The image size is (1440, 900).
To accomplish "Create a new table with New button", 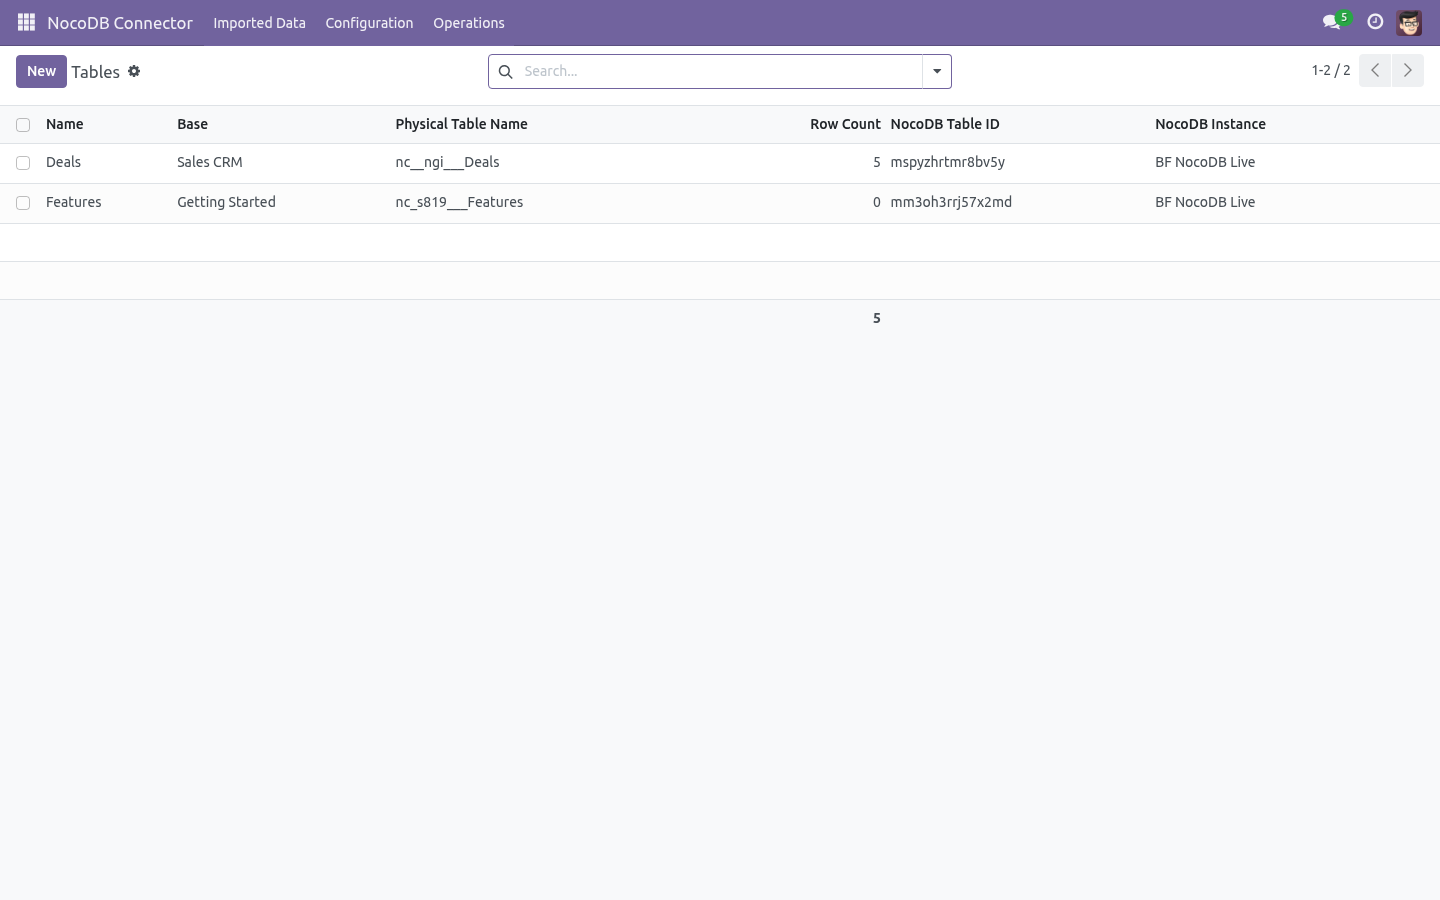I will pos(41,71).
